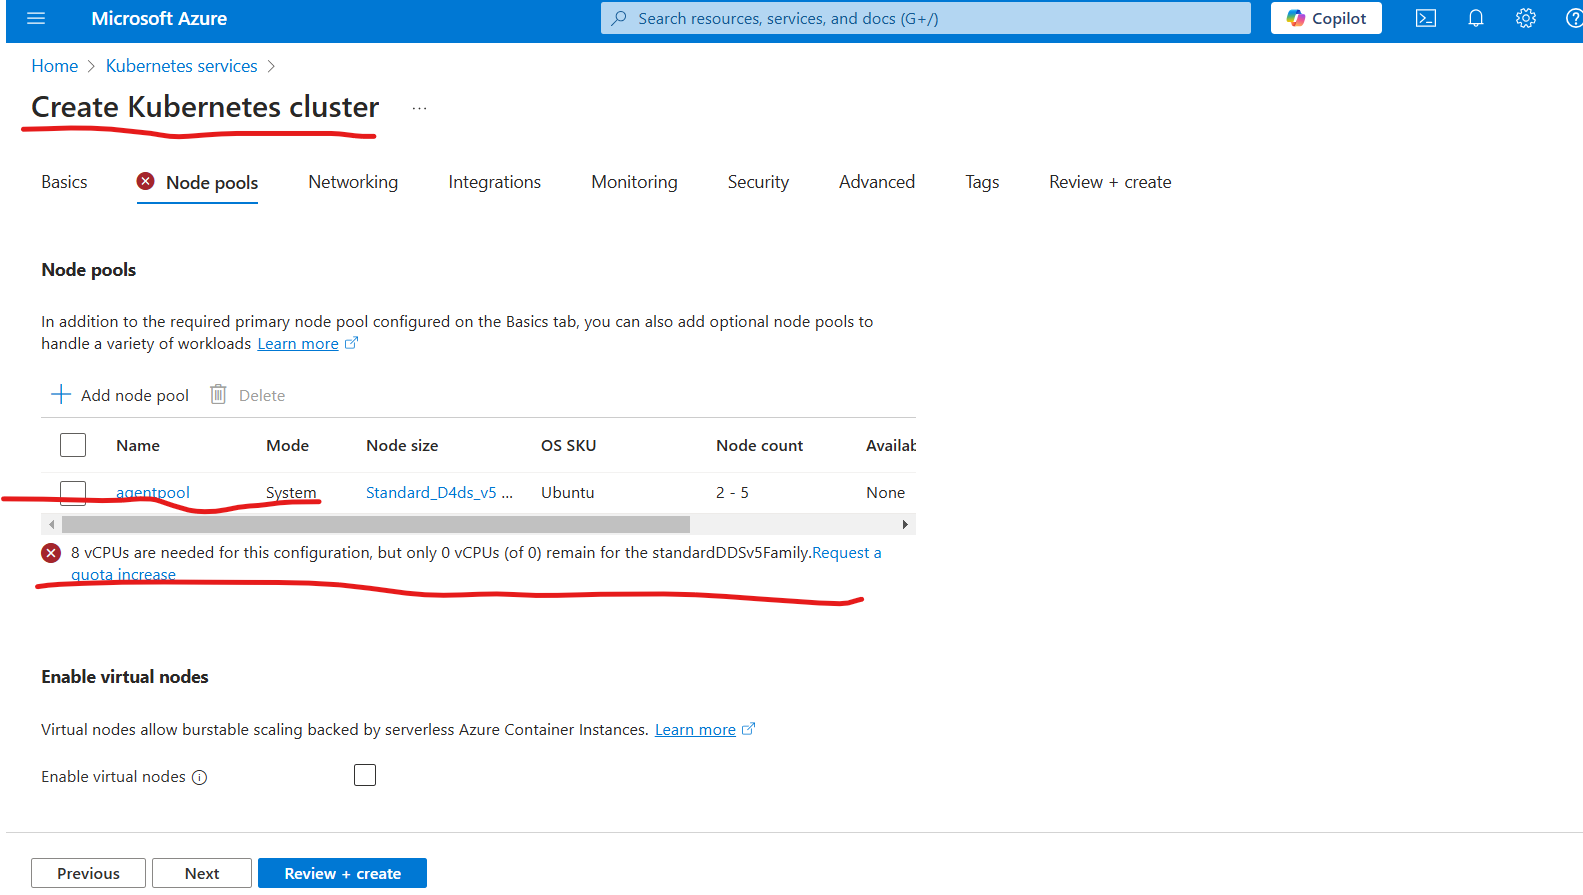Switch to the Review + create tab
This screenshot has height=895, width=1583.
coord(1110,182)
